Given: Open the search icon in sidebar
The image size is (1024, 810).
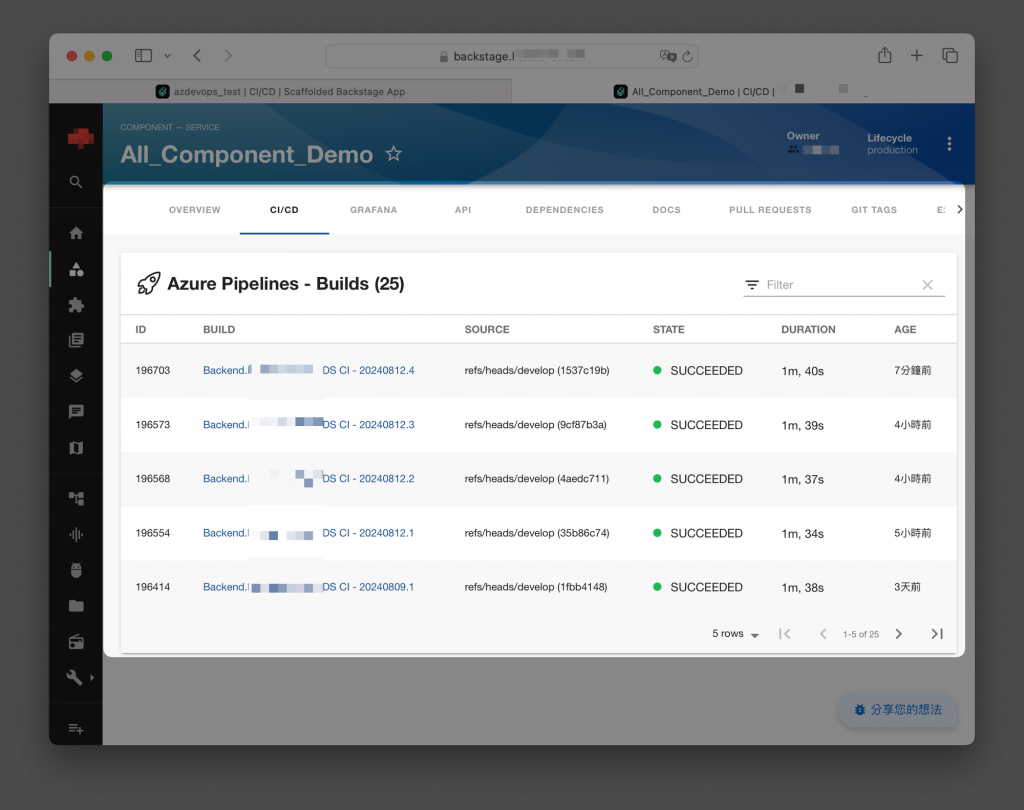Looking at the screenshot, I should (76, 182).
